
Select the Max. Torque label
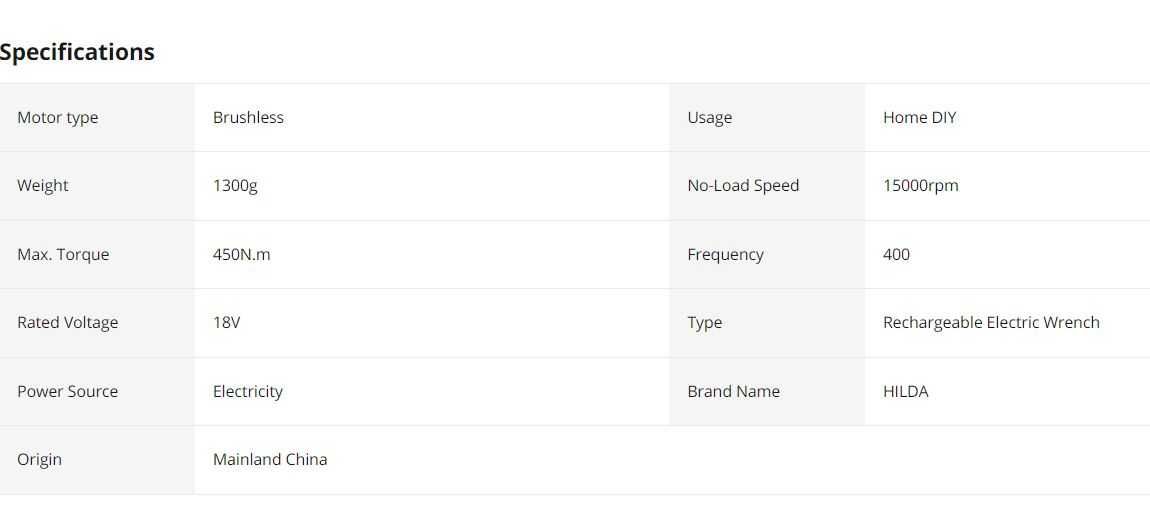pyautogui.click(x=63, y=254)
